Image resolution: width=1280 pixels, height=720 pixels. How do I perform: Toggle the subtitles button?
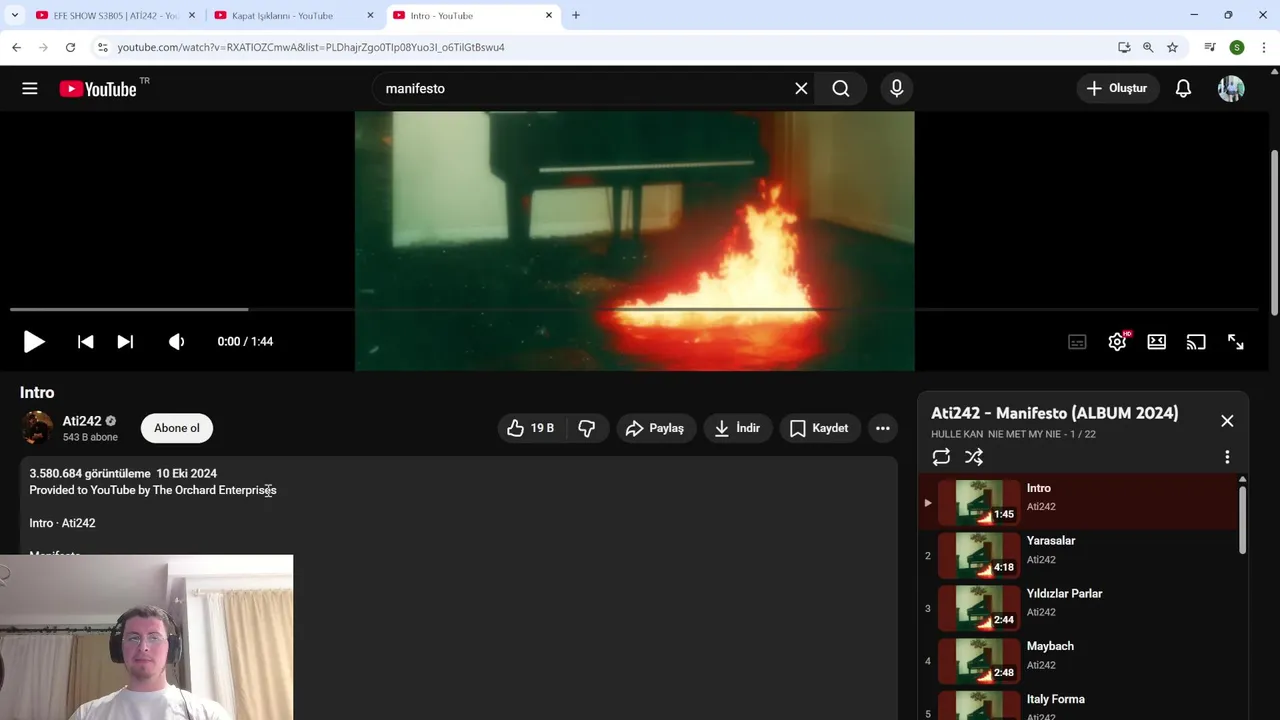1077,342
